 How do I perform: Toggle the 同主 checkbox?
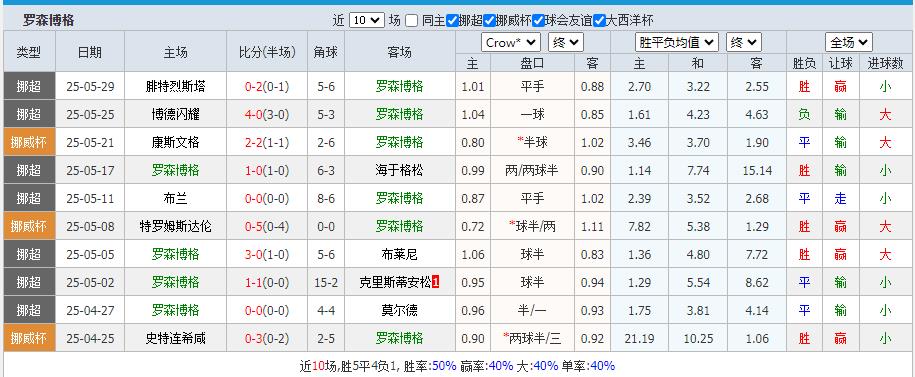[412, 21]
